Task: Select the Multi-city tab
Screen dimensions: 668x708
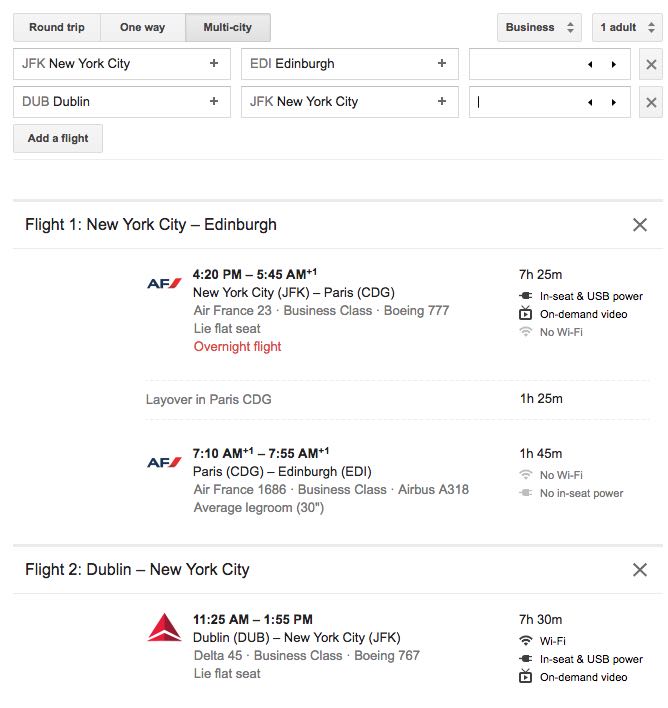Action: click(x=228, y=27)
